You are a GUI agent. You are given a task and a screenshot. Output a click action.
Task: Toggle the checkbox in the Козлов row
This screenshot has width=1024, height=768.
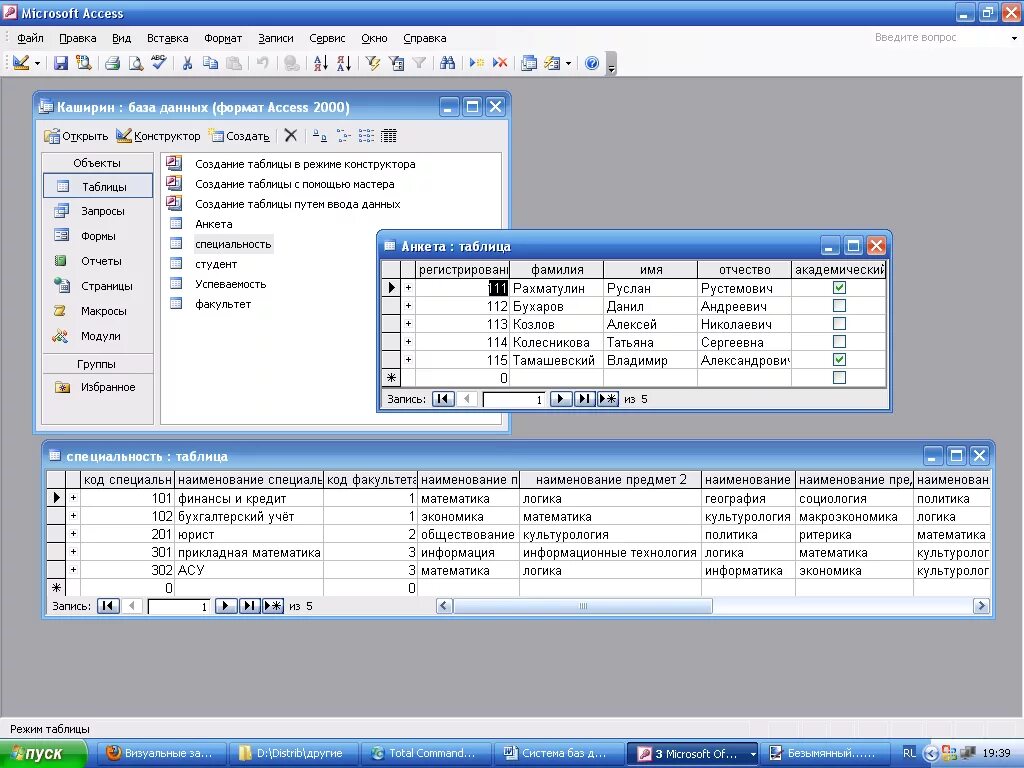840,323
